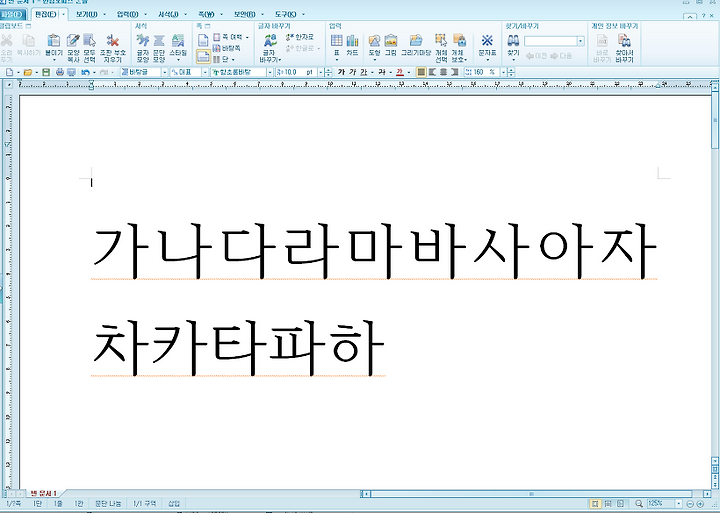
Task: Click the 글자 바꾸기 icon
Action: (x=270, y=41)
